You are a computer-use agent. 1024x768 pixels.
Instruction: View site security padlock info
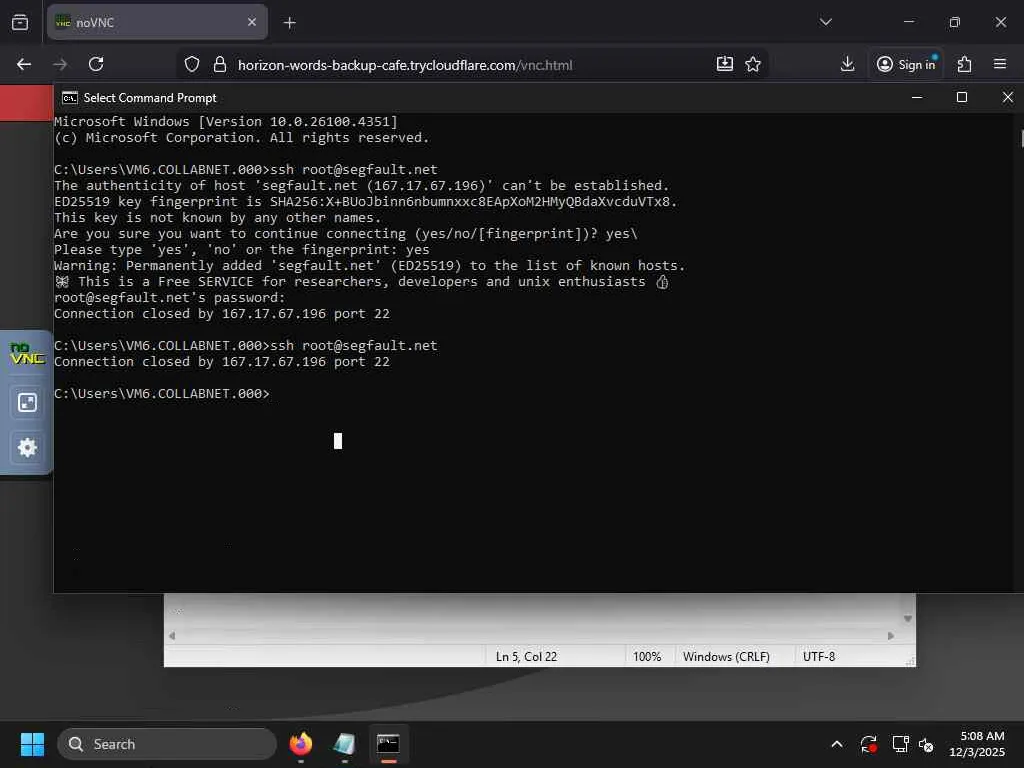(220, 64)
